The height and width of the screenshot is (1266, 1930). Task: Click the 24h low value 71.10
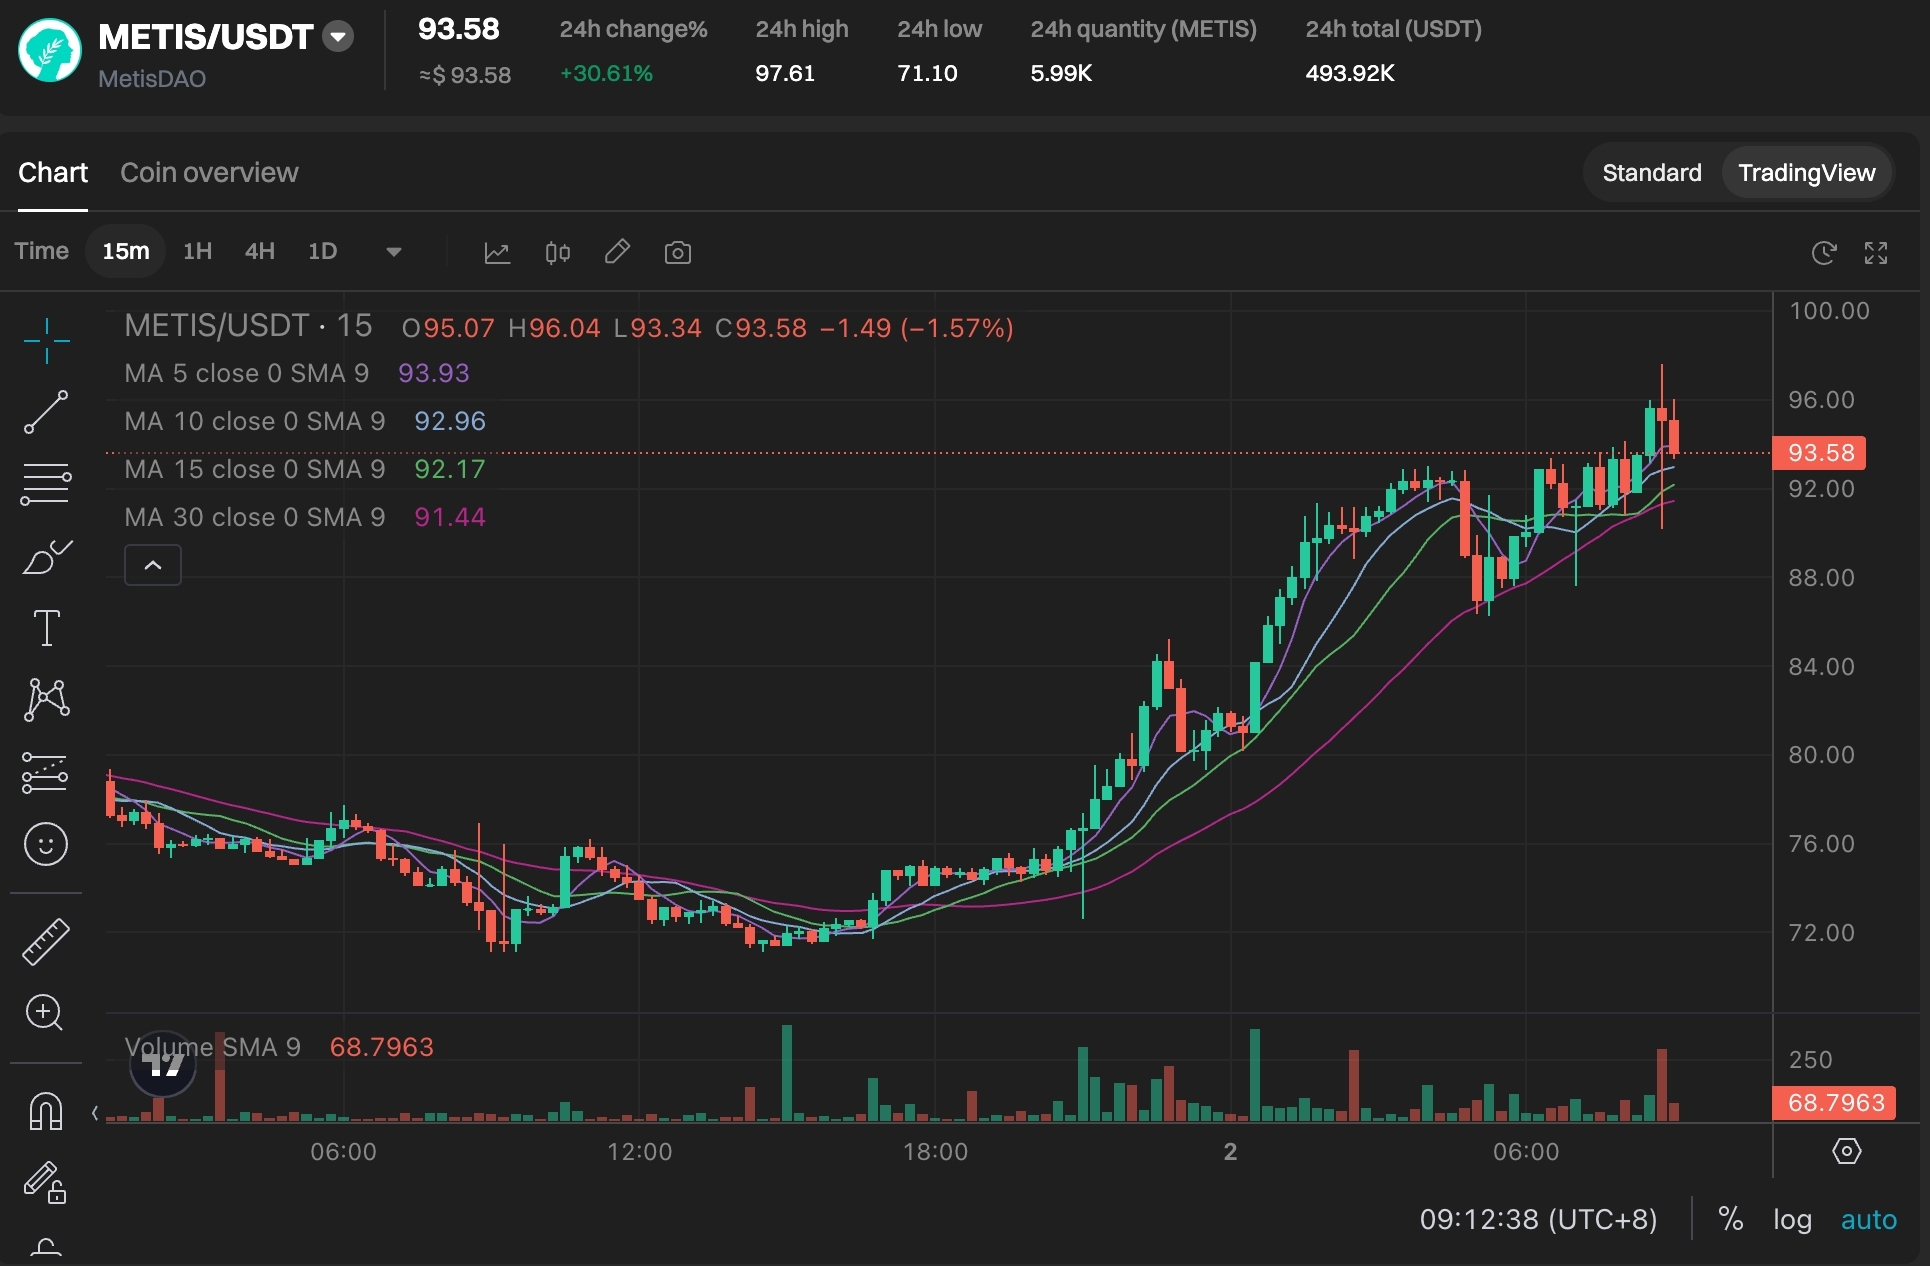coord(927,73)
